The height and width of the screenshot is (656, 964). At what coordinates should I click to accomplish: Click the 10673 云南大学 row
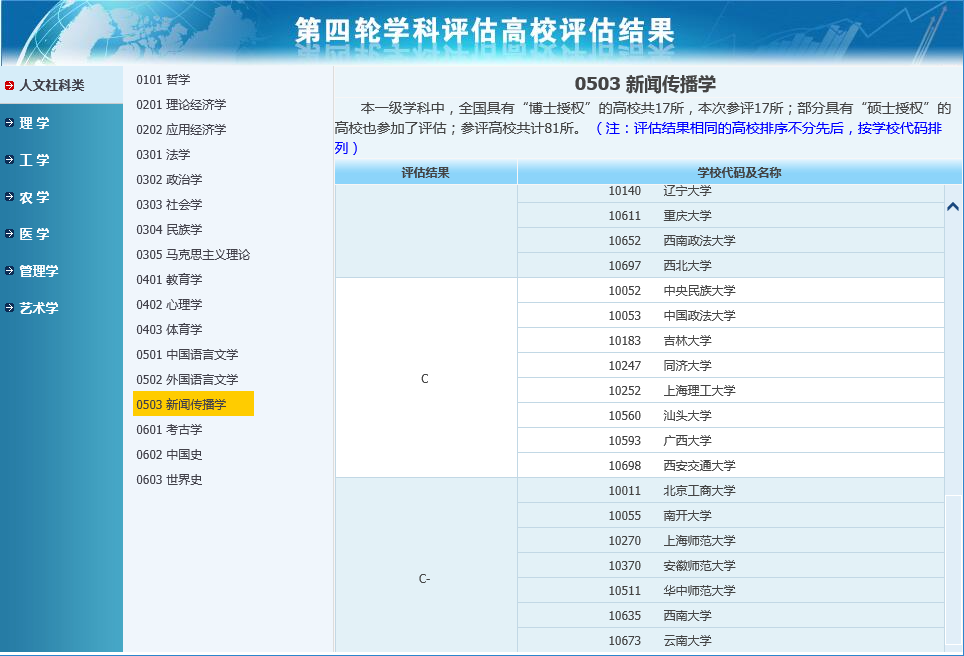[730, 640]
